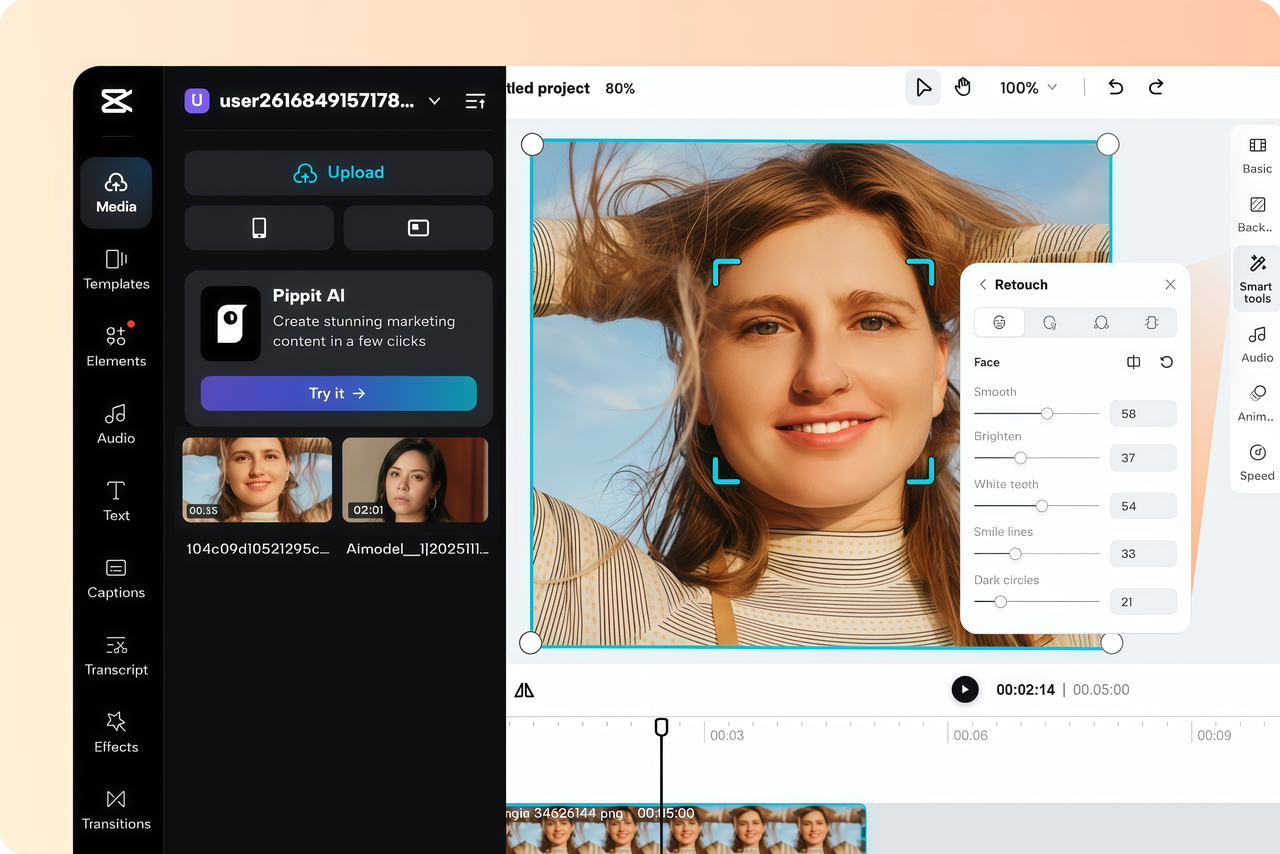Open the Media panel in the sidebar
Viewport: 1280px width, 854px height.
116,192
